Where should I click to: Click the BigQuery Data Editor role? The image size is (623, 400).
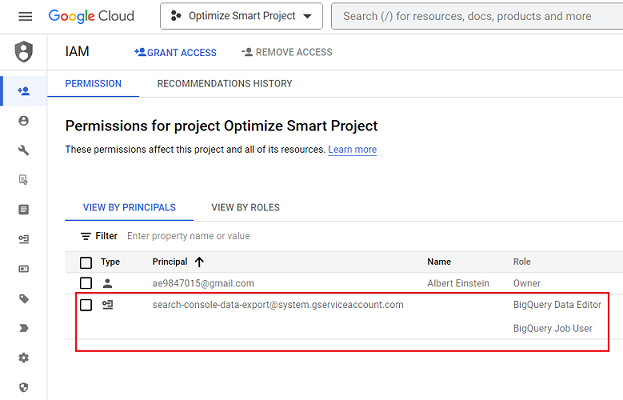[x=557, y=305]
